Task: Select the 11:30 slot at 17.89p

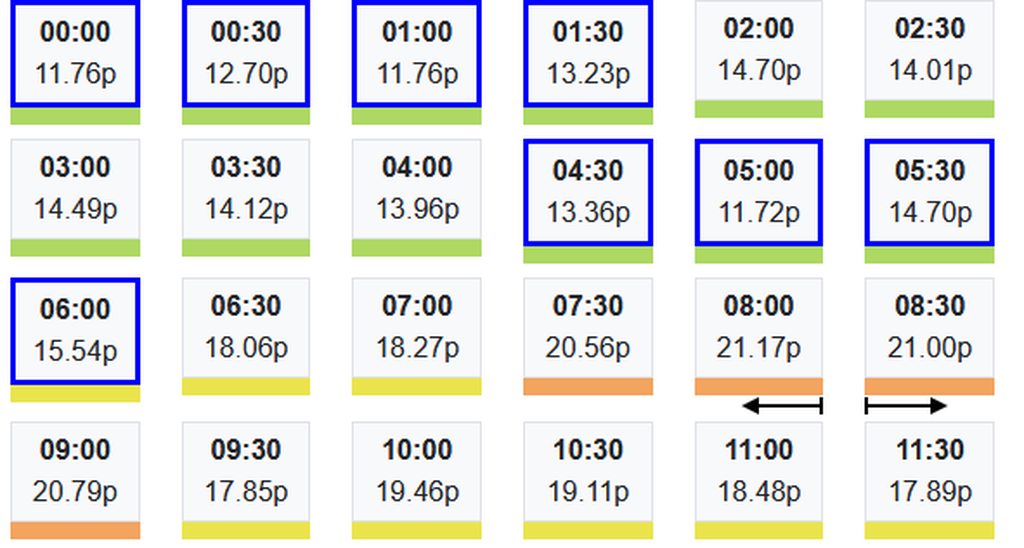Action: [930, 472]
